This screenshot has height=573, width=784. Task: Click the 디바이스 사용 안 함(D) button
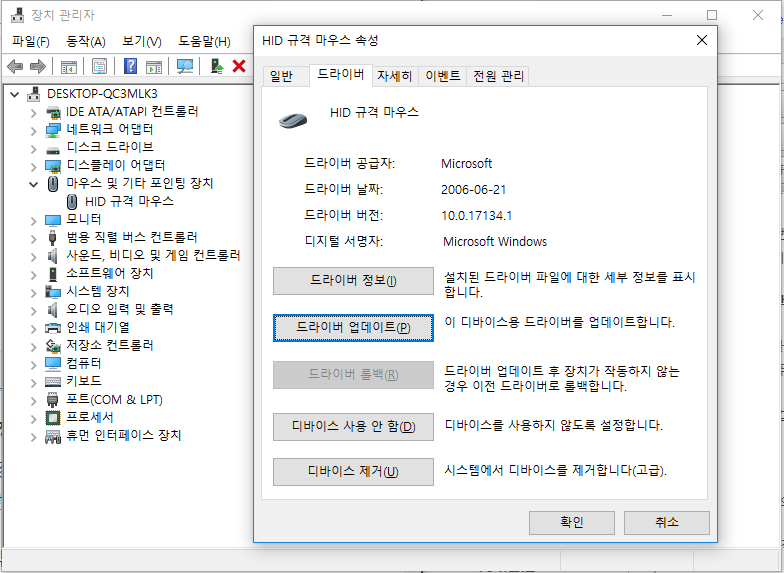[353, 427]
